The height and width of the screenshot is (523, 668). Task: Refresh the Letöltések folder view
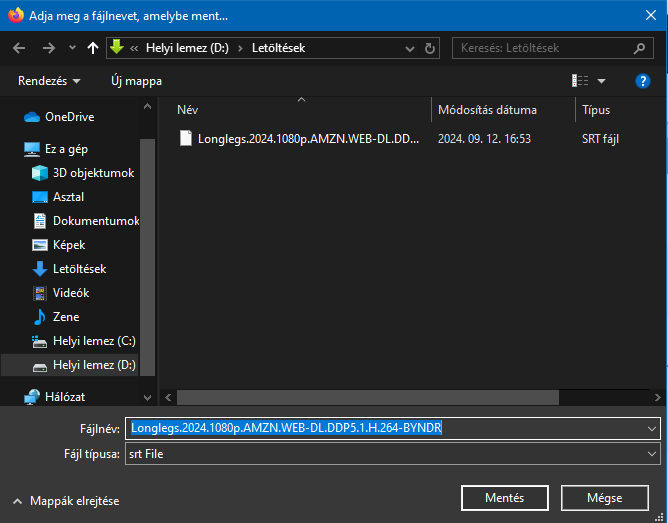[430, 49]
